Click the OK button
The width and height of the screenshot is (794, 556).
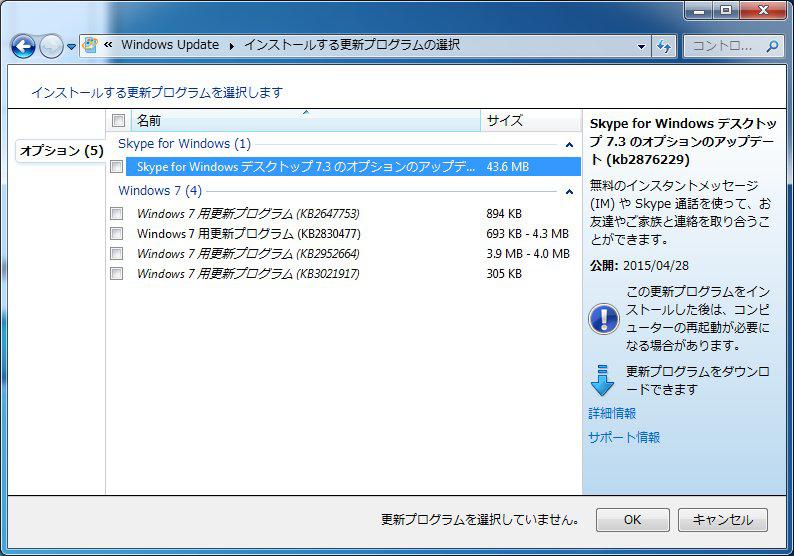(x=632, y=520)
